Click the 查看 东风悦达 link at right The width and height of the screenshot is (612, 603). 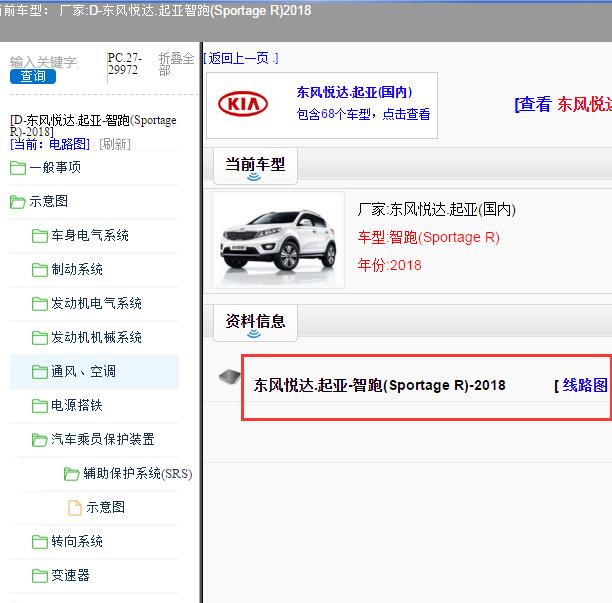pyautogui.click(x=563, y=104)
